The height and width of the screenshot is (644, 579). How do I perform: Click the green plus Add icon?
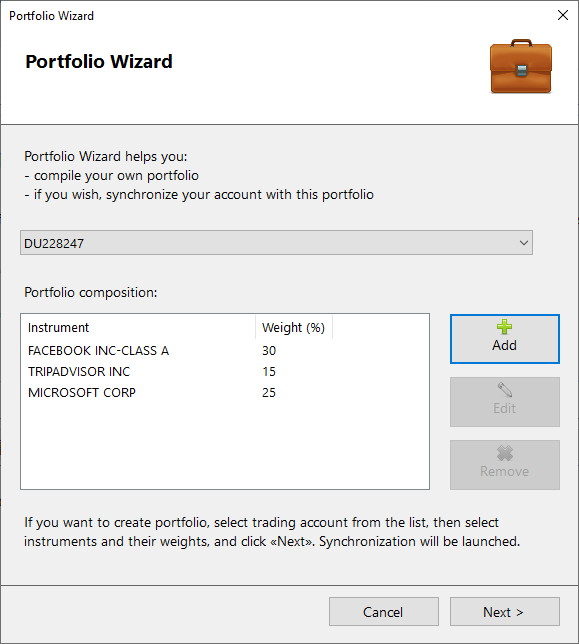pos(504,327)
